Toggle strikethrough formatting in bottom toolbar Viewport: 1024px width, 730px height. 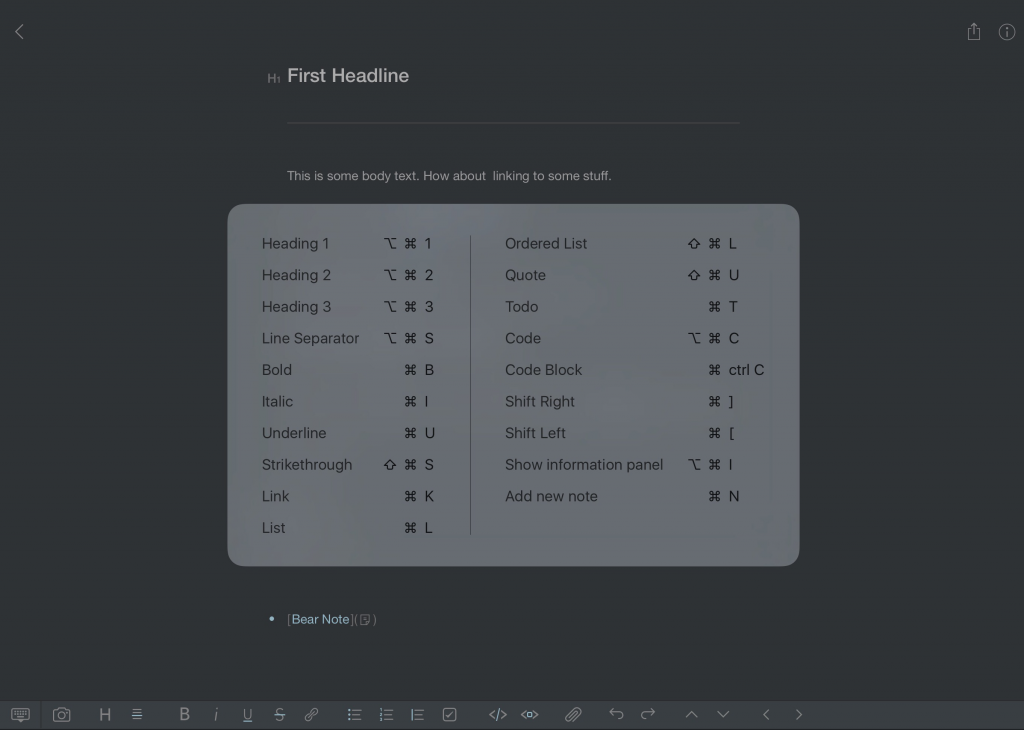click(x=280, y=714)
